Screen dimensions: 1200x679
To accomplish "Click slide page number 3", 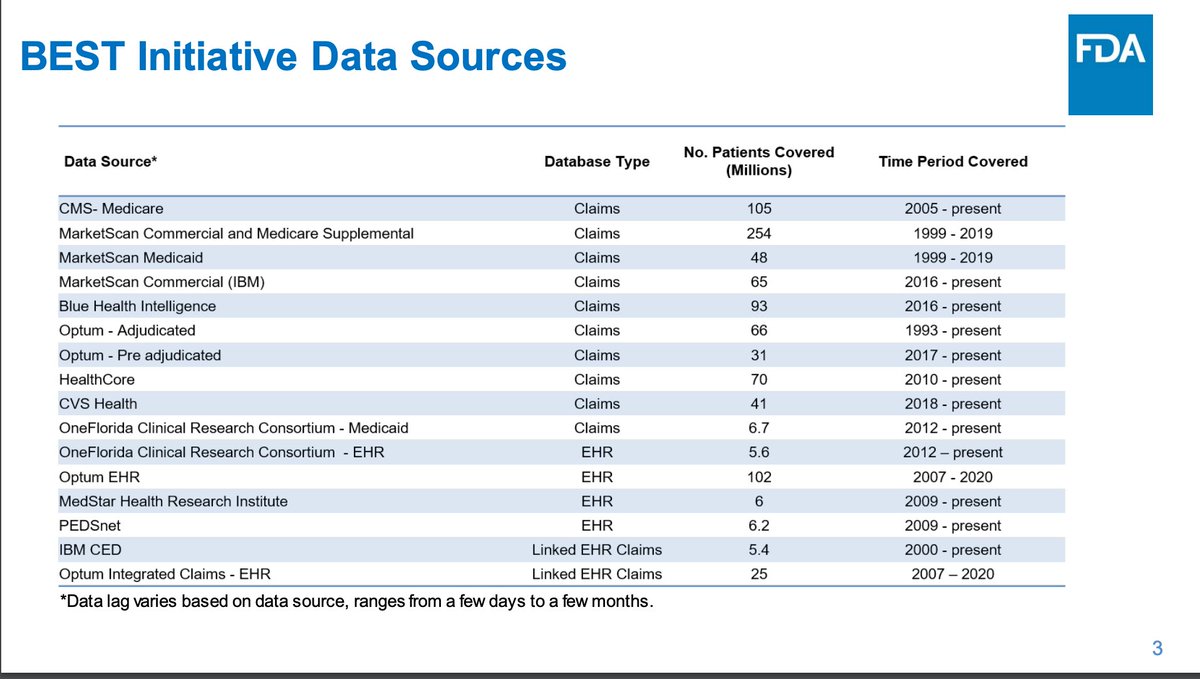I will tap(1157, 648).
